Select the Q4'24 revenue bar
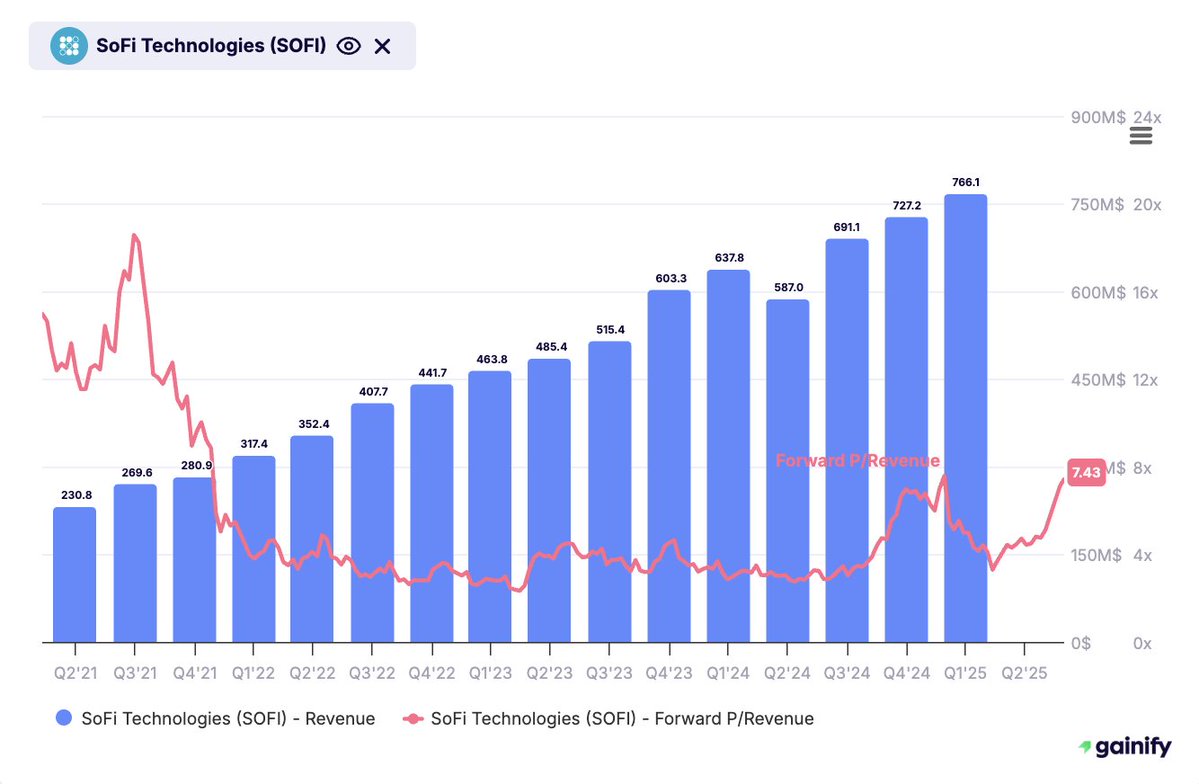Image resolution: width=1199 pixels, height=784 pixels. [x=906, y=430]
